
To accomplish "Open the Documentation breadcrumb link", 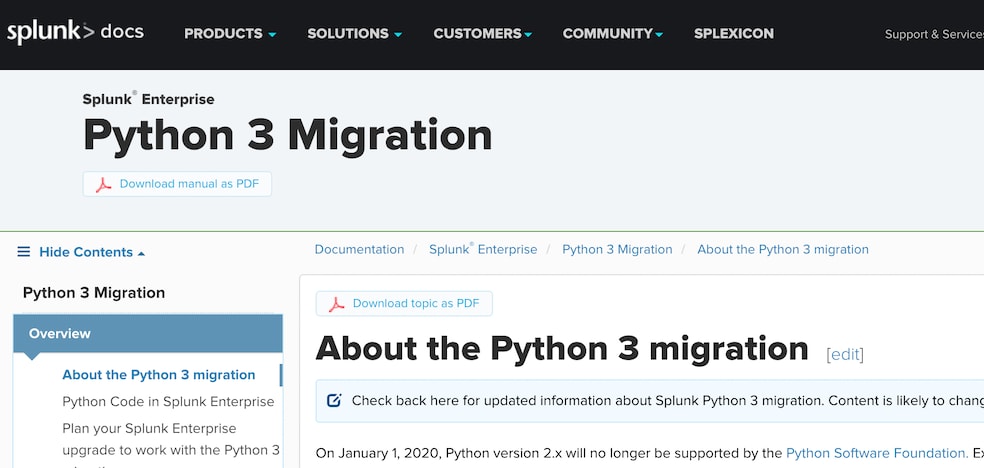I will 359,249.
